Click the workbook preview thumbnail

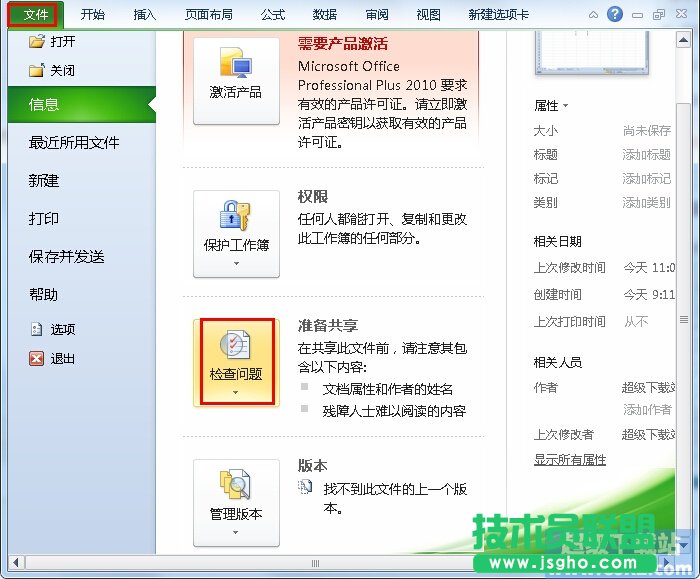pyautogui.click(x=592, y=53)
